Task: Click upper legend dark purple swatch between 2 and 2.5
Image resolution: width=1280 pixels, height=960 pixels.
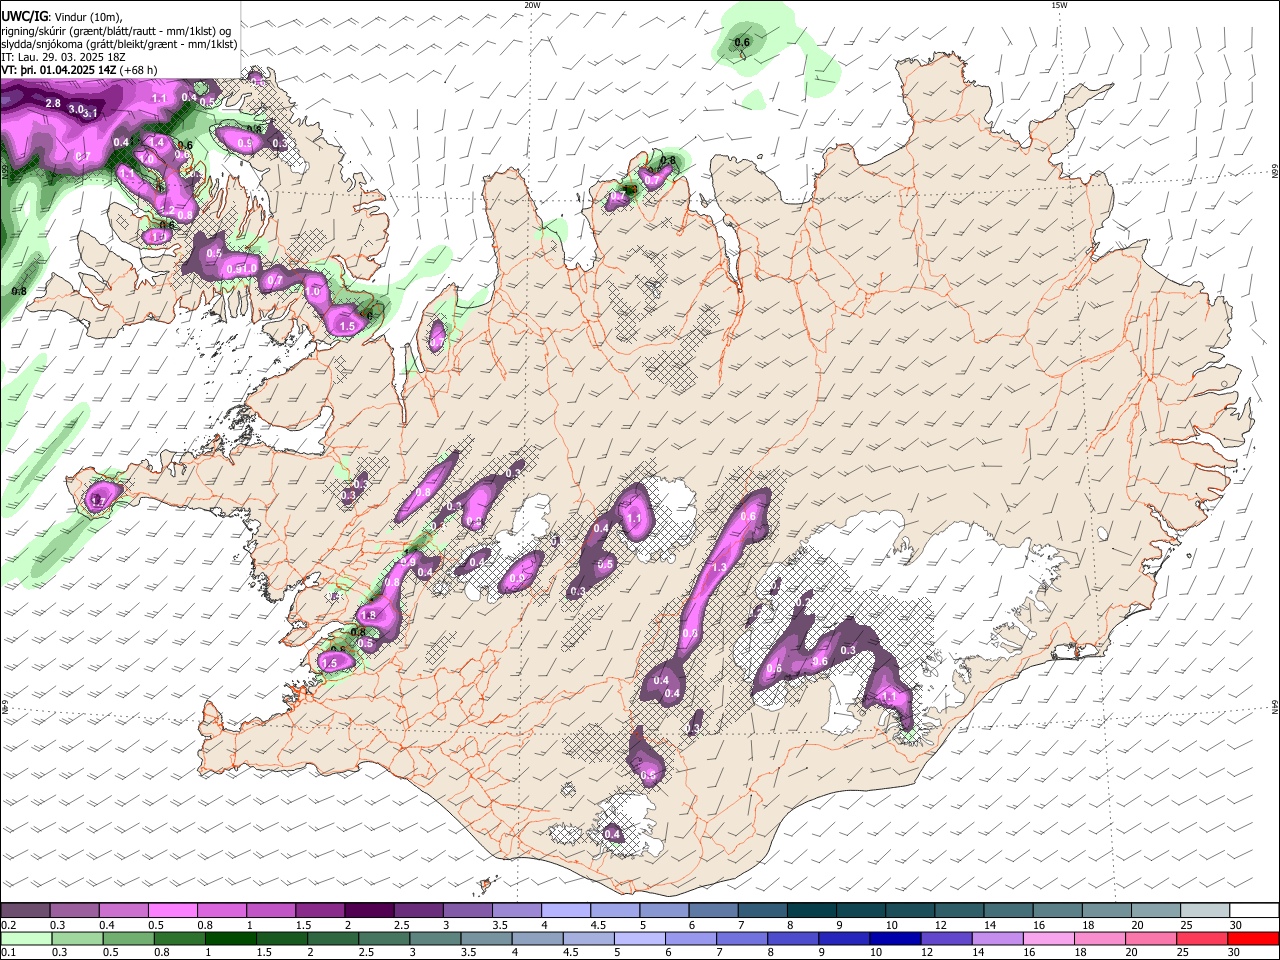Action: point(369,911)
